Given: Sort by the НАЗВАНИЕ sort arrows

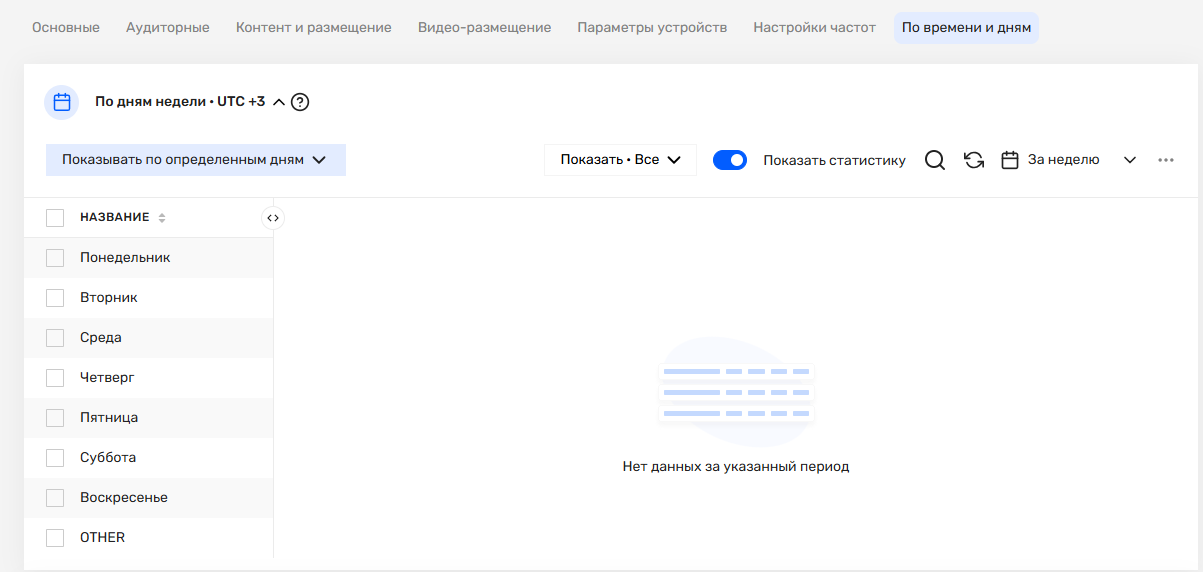Looking at the screenshot, I should (x=162, y=217).
